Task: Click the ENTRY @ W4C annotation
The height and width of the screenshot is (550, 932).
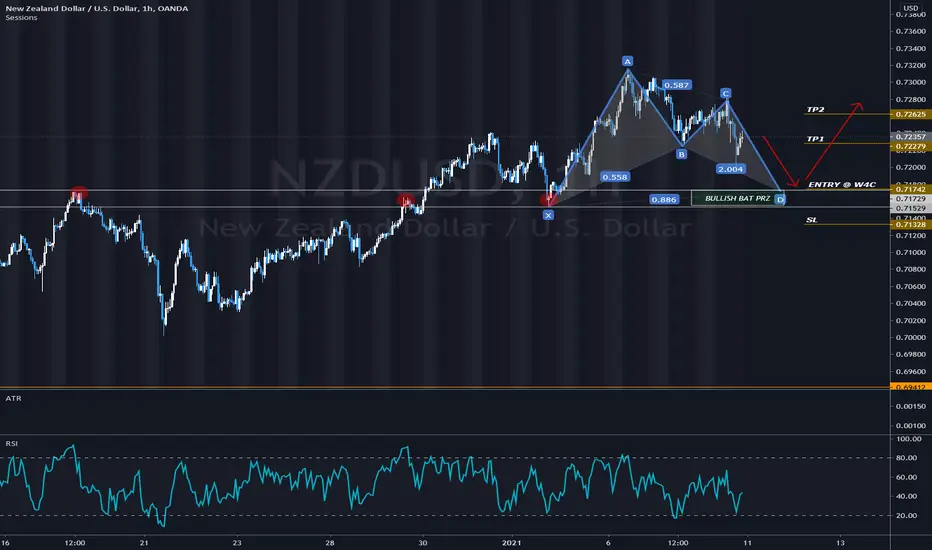Action: [x=842, y=184]
